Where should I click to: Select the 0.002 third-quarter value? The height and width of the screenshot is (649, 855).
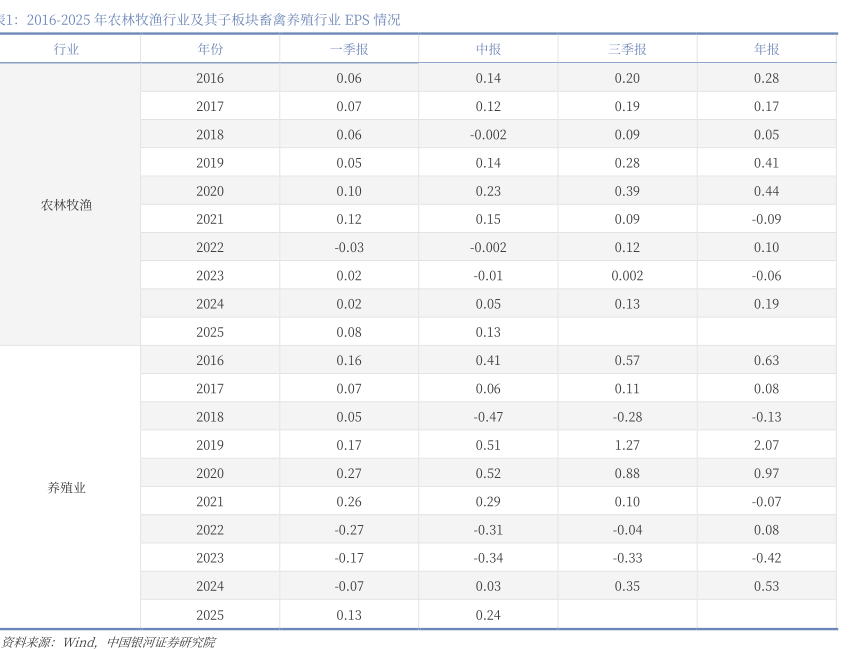tap(627, 276)
